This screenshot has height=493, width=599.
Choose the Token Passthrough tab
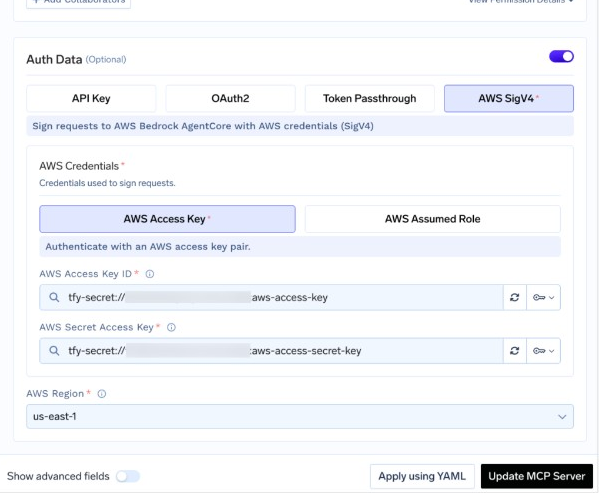(369, 99)
